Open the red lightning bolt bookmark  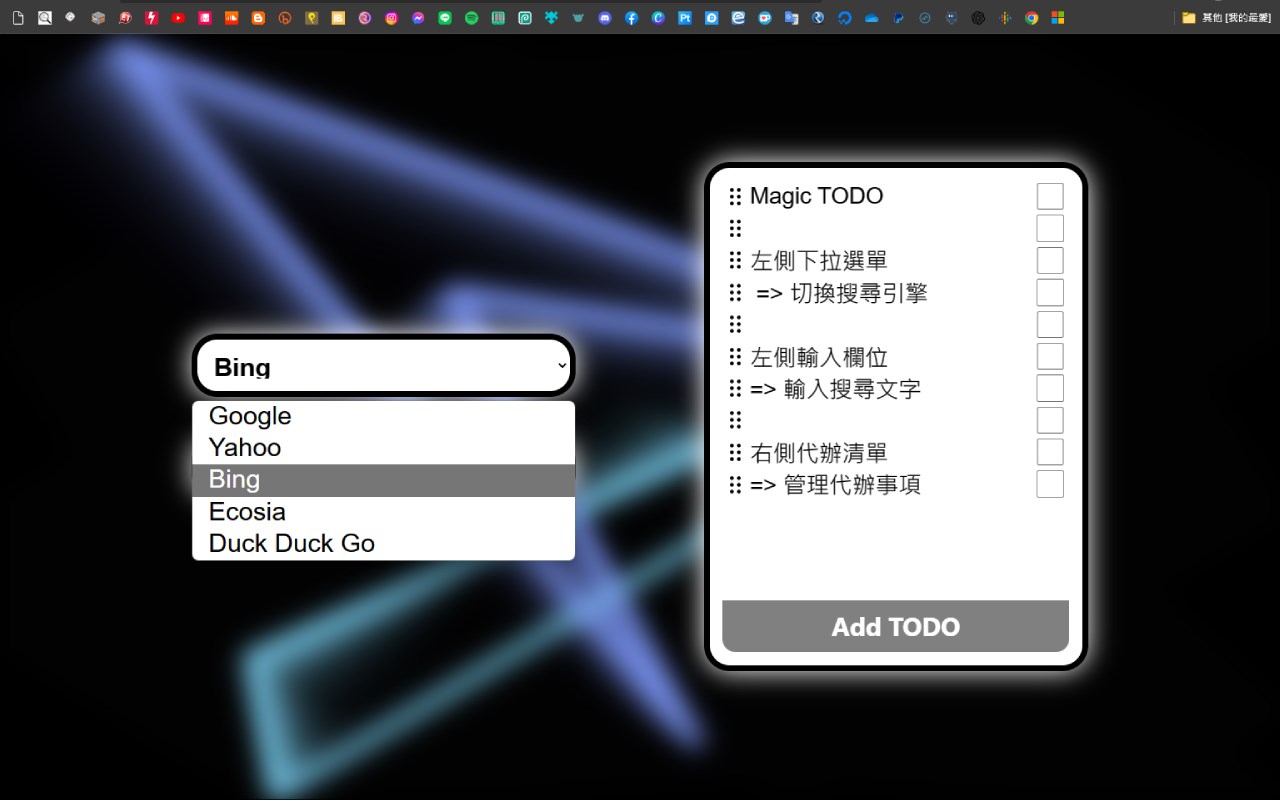point(151,18)
